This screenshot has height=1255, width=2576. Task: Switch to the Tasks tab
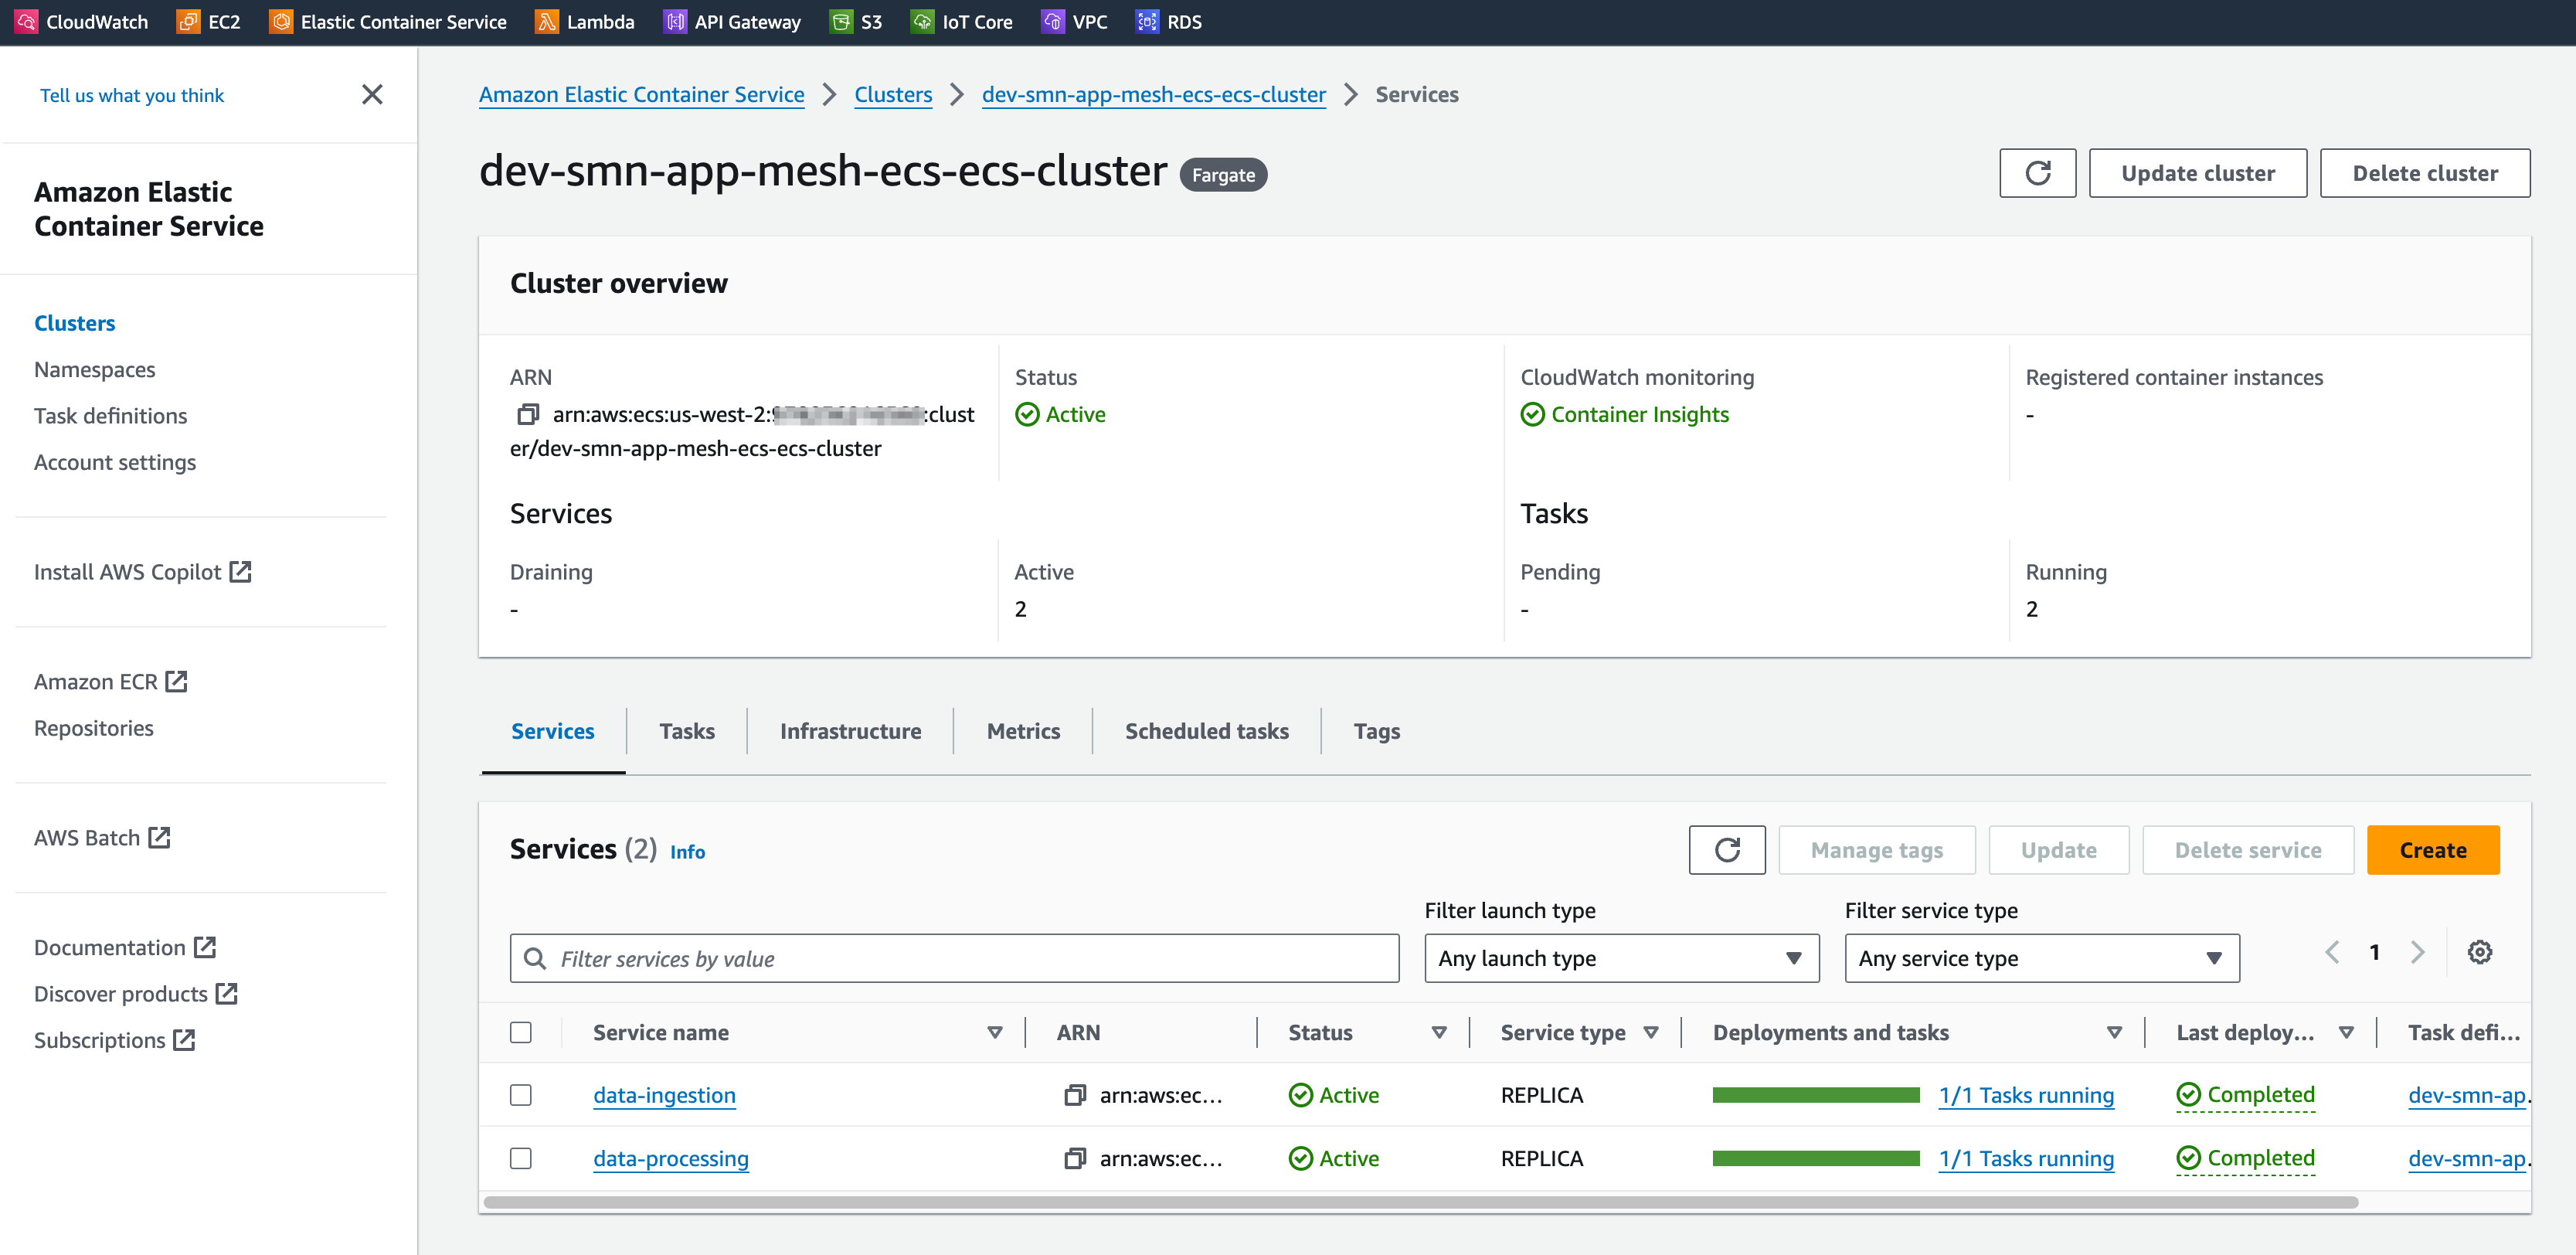point(687,731)
